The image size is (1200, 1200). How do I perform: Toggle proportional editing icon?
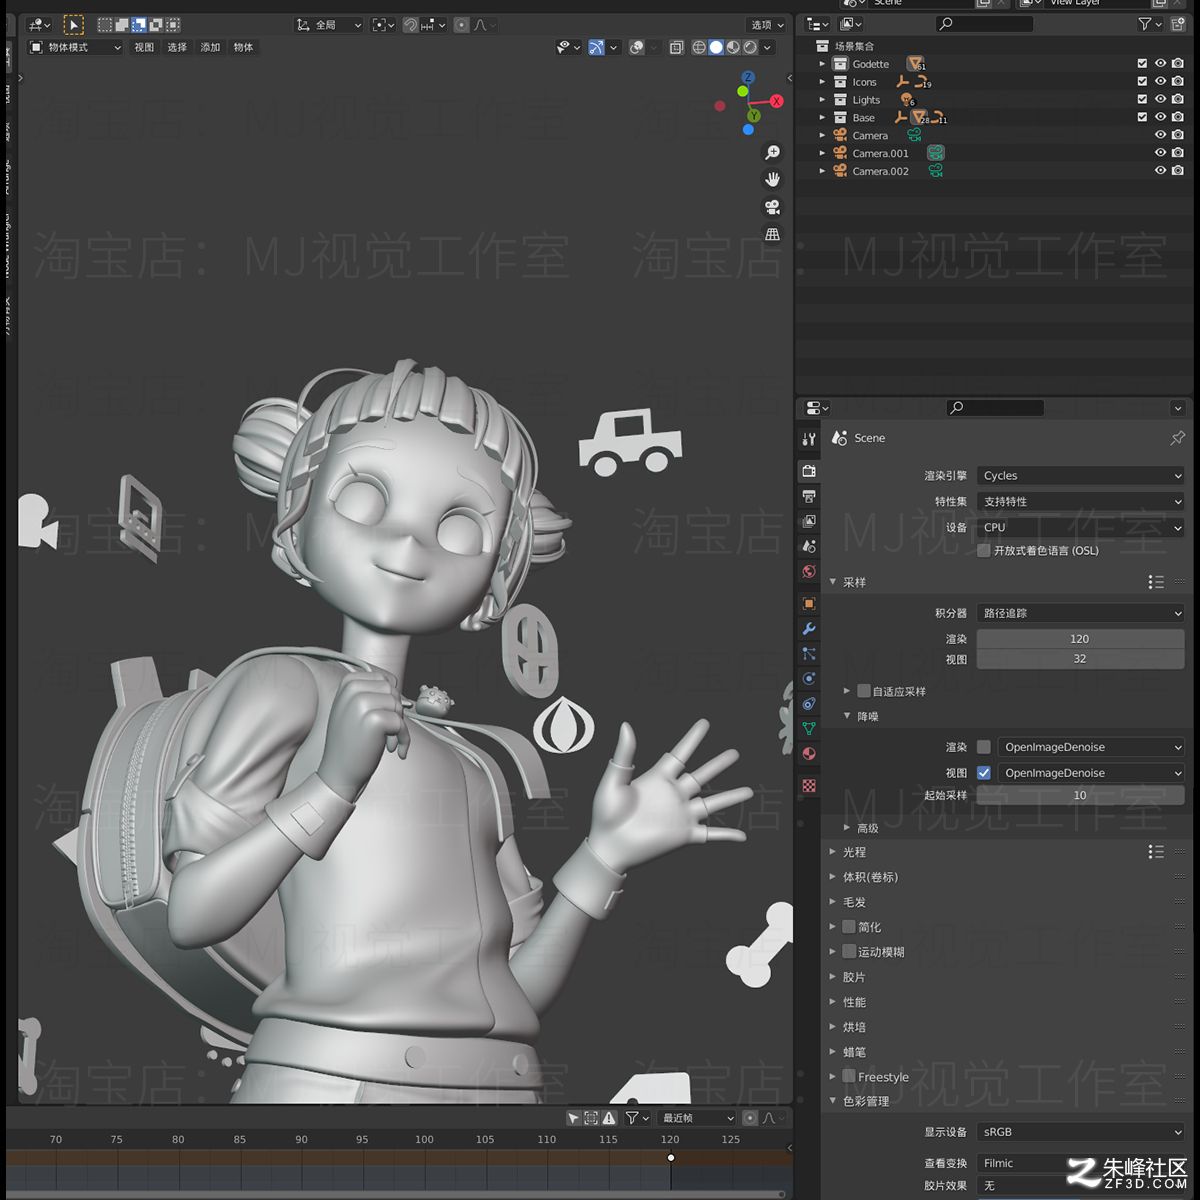point(461,25)
